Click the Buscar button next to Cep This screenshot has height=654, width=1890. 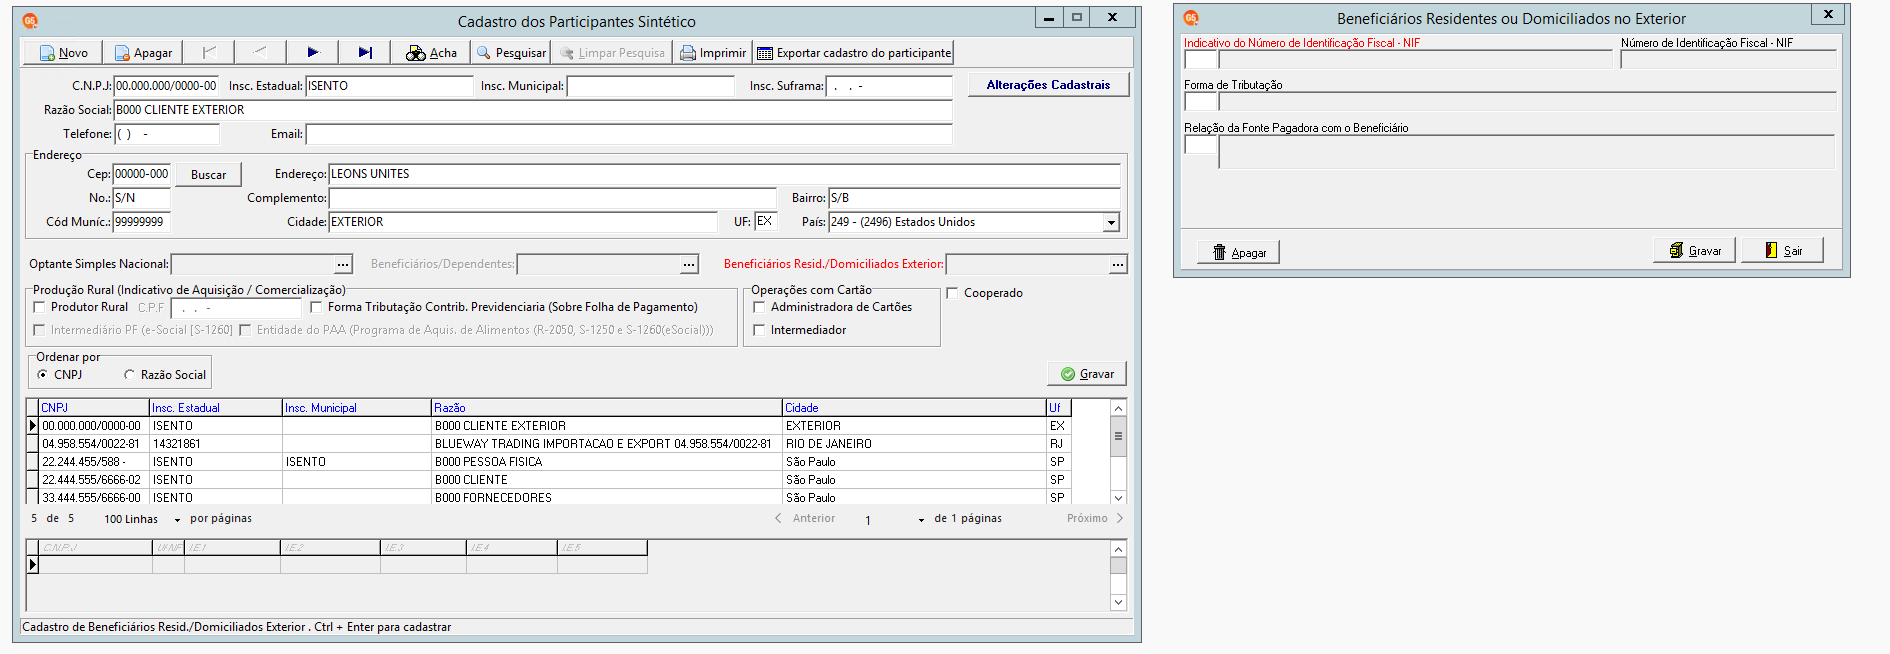click(209, 175)
